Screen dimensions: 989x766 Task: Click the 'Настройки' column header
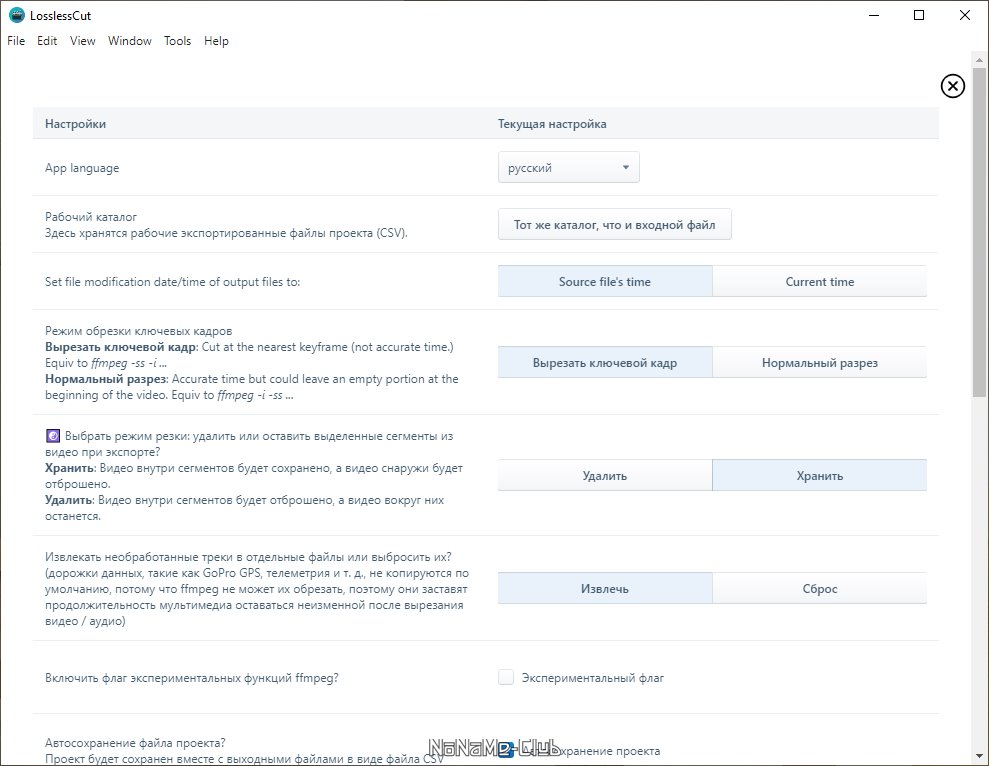pyautogui.click(x=75, y=124)
